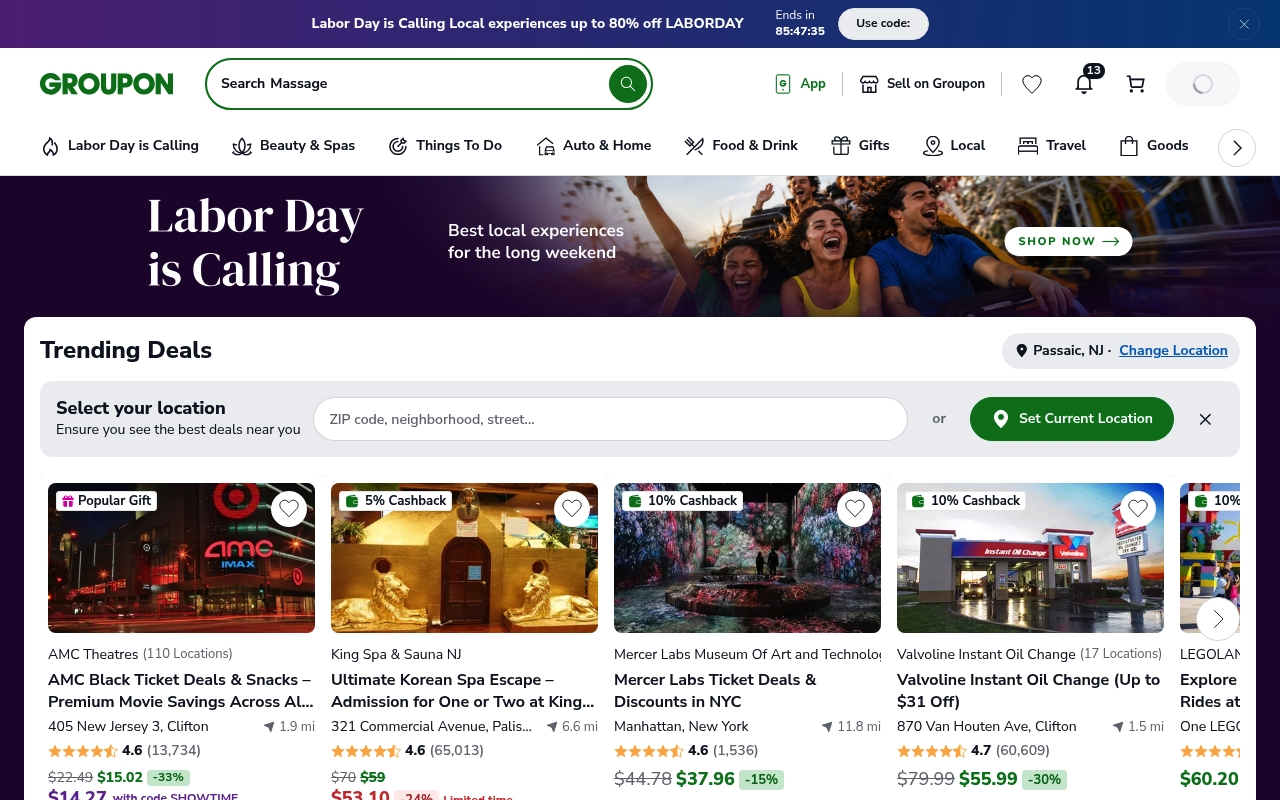The width and height of the screenshot is (1280, 800).
Task: Open the shopping cart icon
Action: pos(1136,84)
